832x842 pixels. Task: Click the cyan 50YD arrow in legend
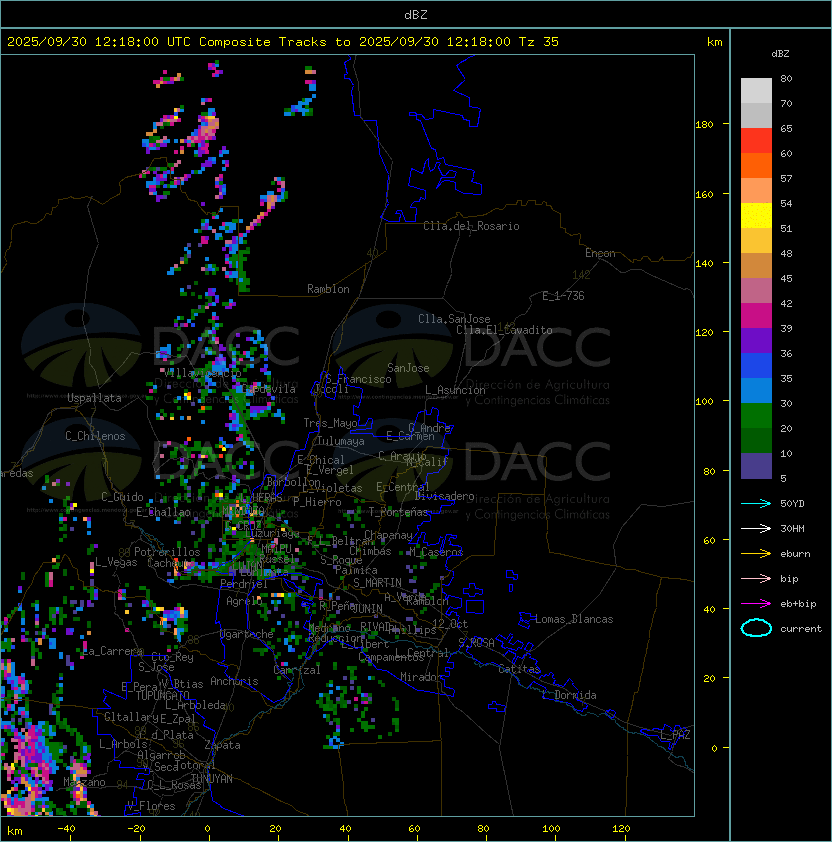pos(756,503)
